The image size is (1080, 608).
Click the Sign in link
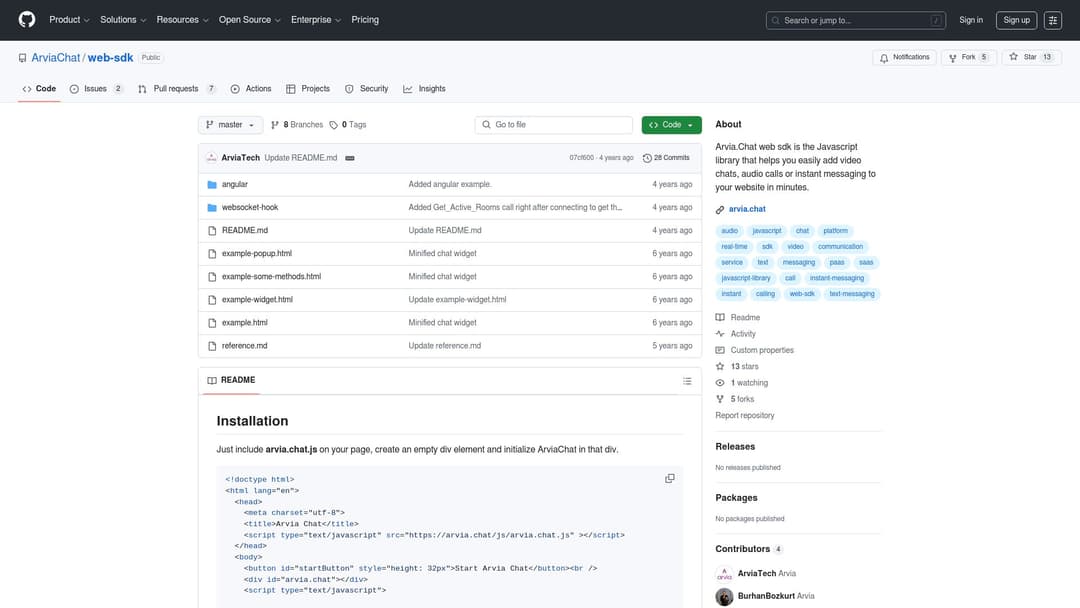970,20
